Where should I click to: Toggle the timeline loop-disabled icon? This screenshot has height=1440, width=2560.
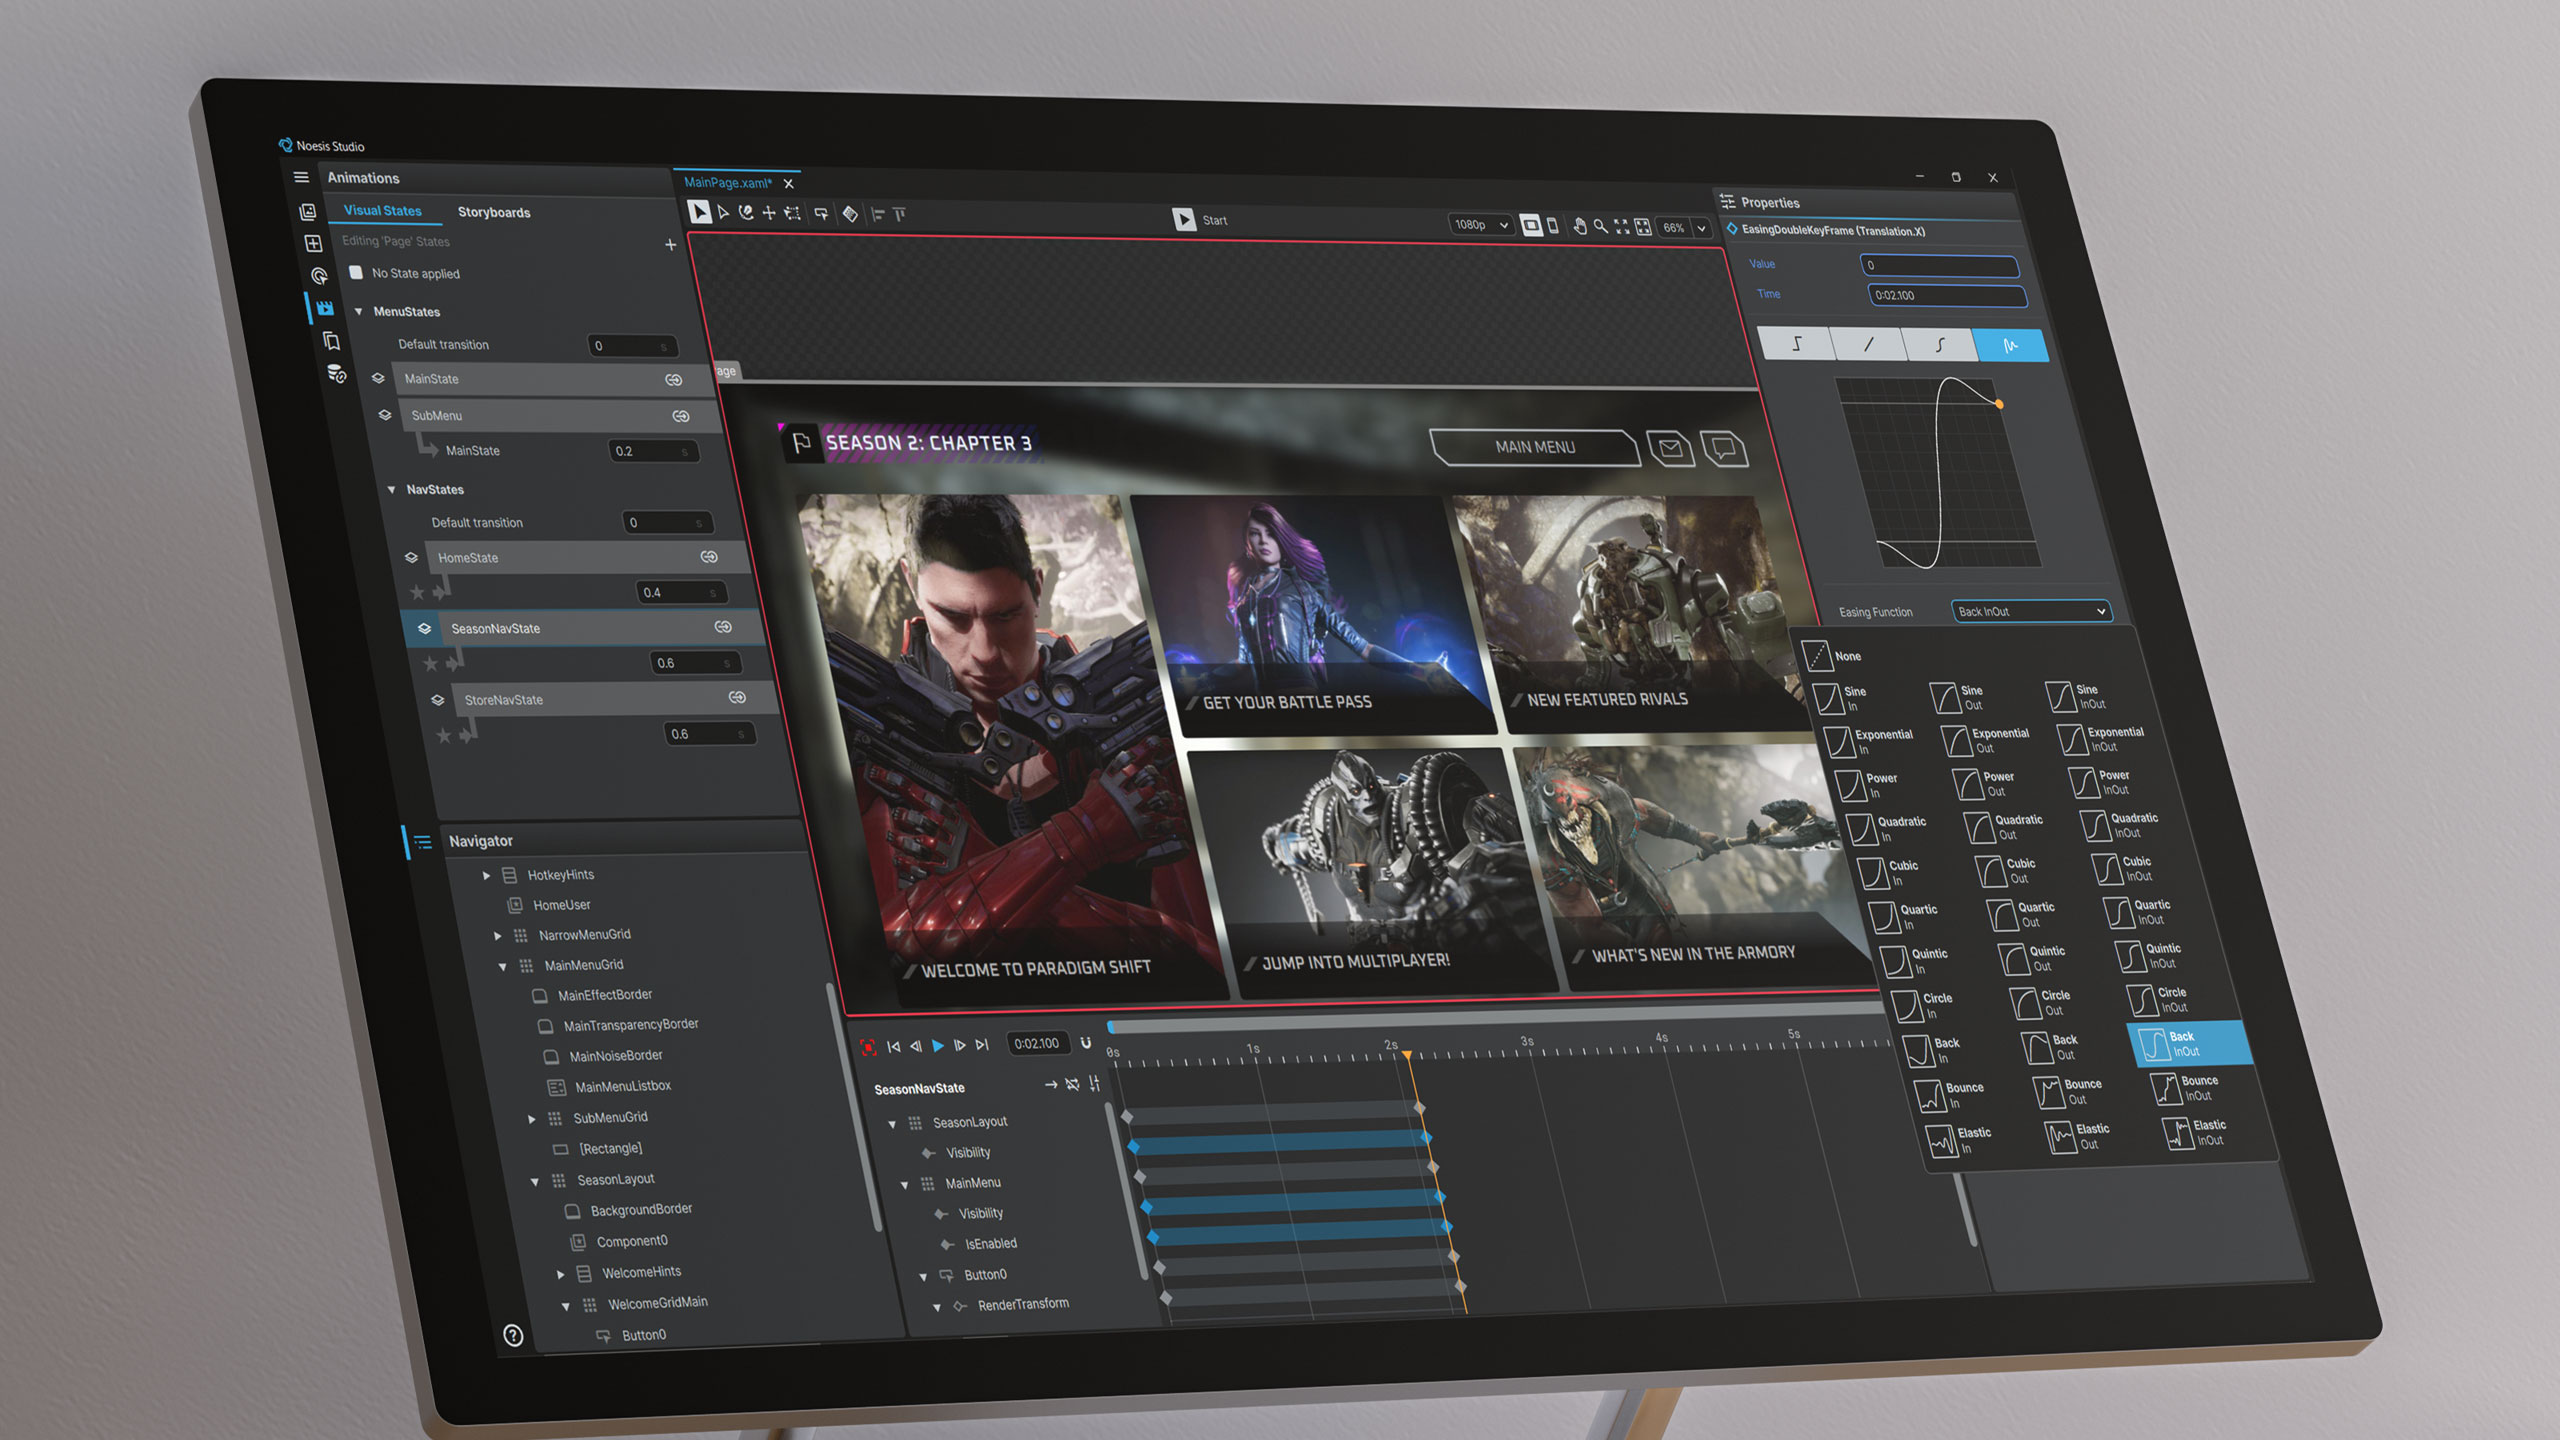[1072, 1085]
